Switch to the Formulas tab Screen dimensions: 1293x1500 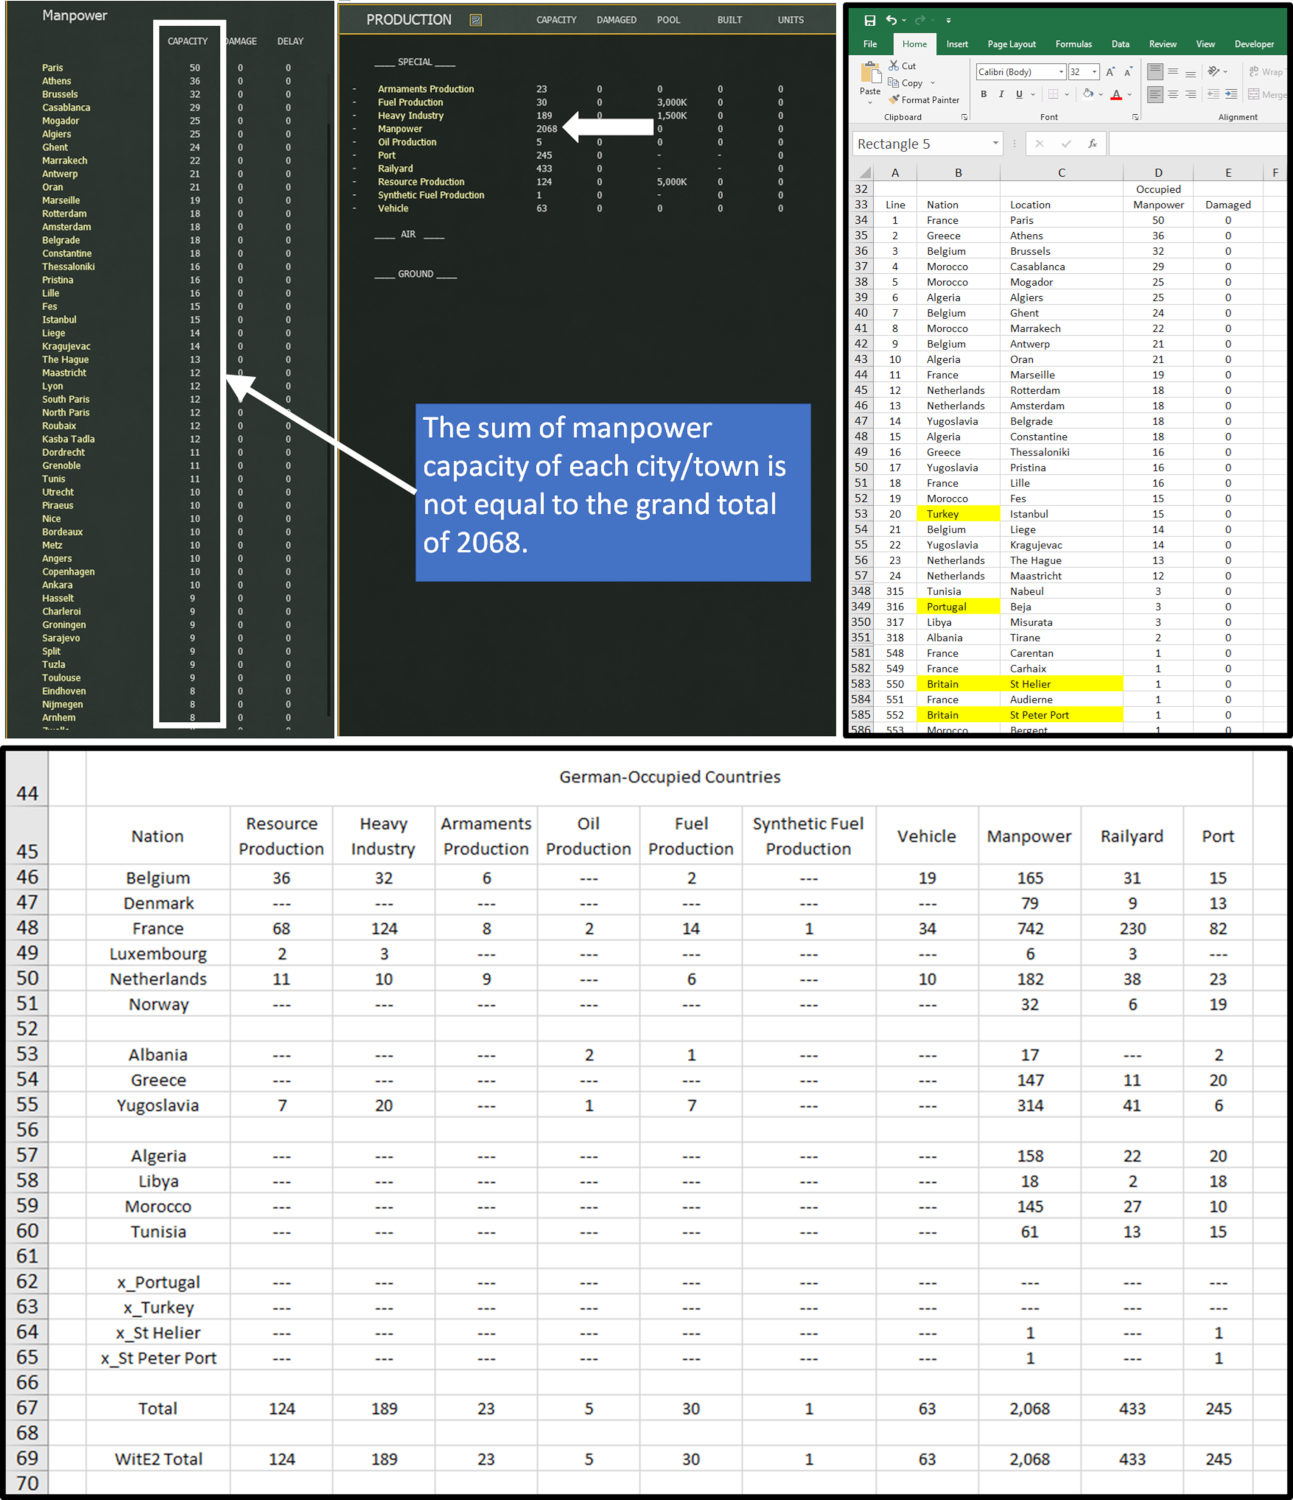[x=1073, y=44]
